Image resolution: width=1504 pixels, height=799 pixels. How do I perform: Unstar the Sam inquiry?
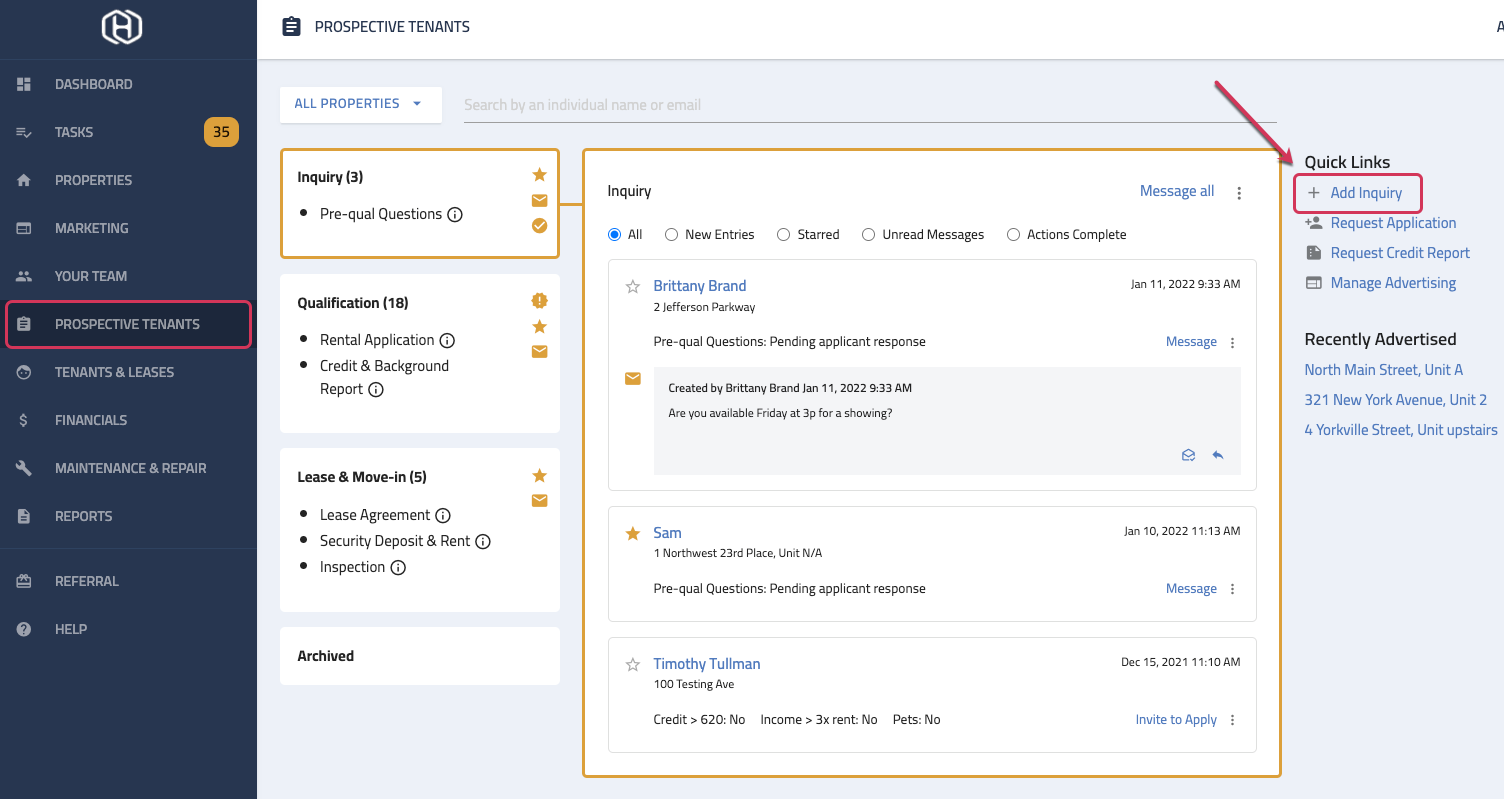[632, 534]
